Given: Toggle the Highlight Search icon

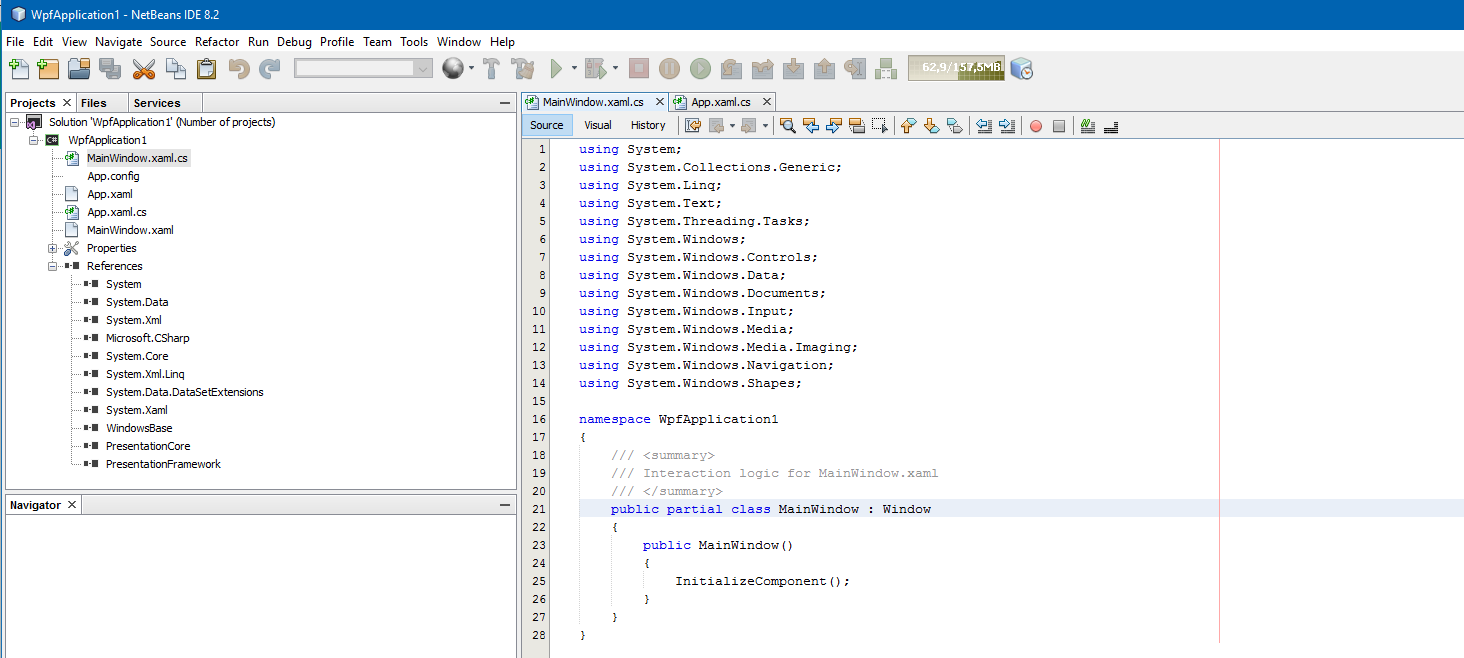Looking at the screenshot, I should 857,125.
